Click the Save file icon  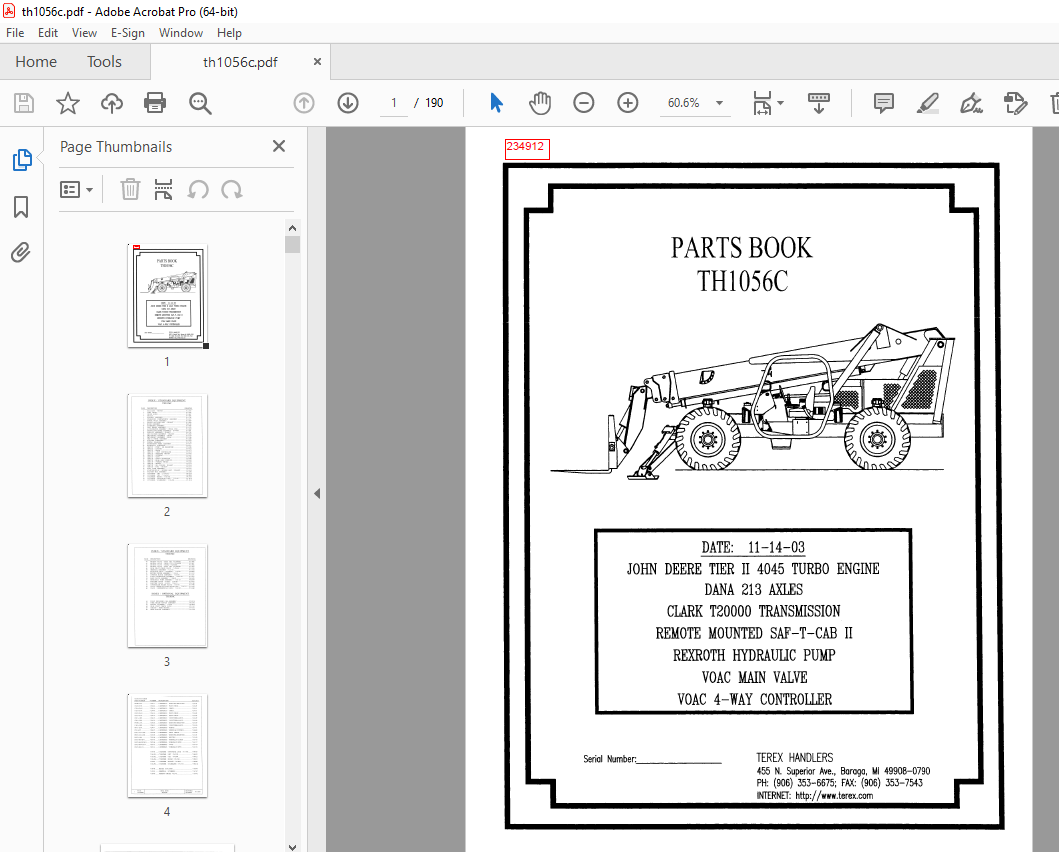24,103
